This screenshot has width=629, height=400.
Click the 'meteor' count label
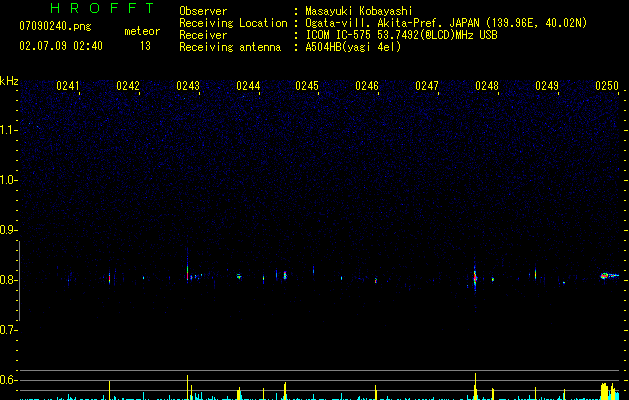pyautogui.click(x=142, y=31)
